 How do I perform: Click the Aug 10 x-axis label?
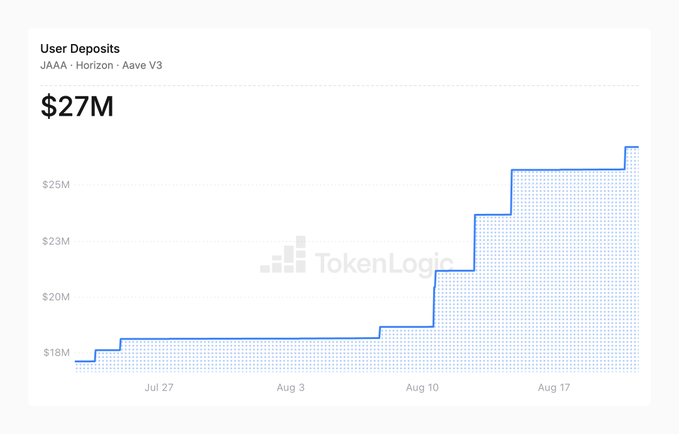[x=422, y=387]
